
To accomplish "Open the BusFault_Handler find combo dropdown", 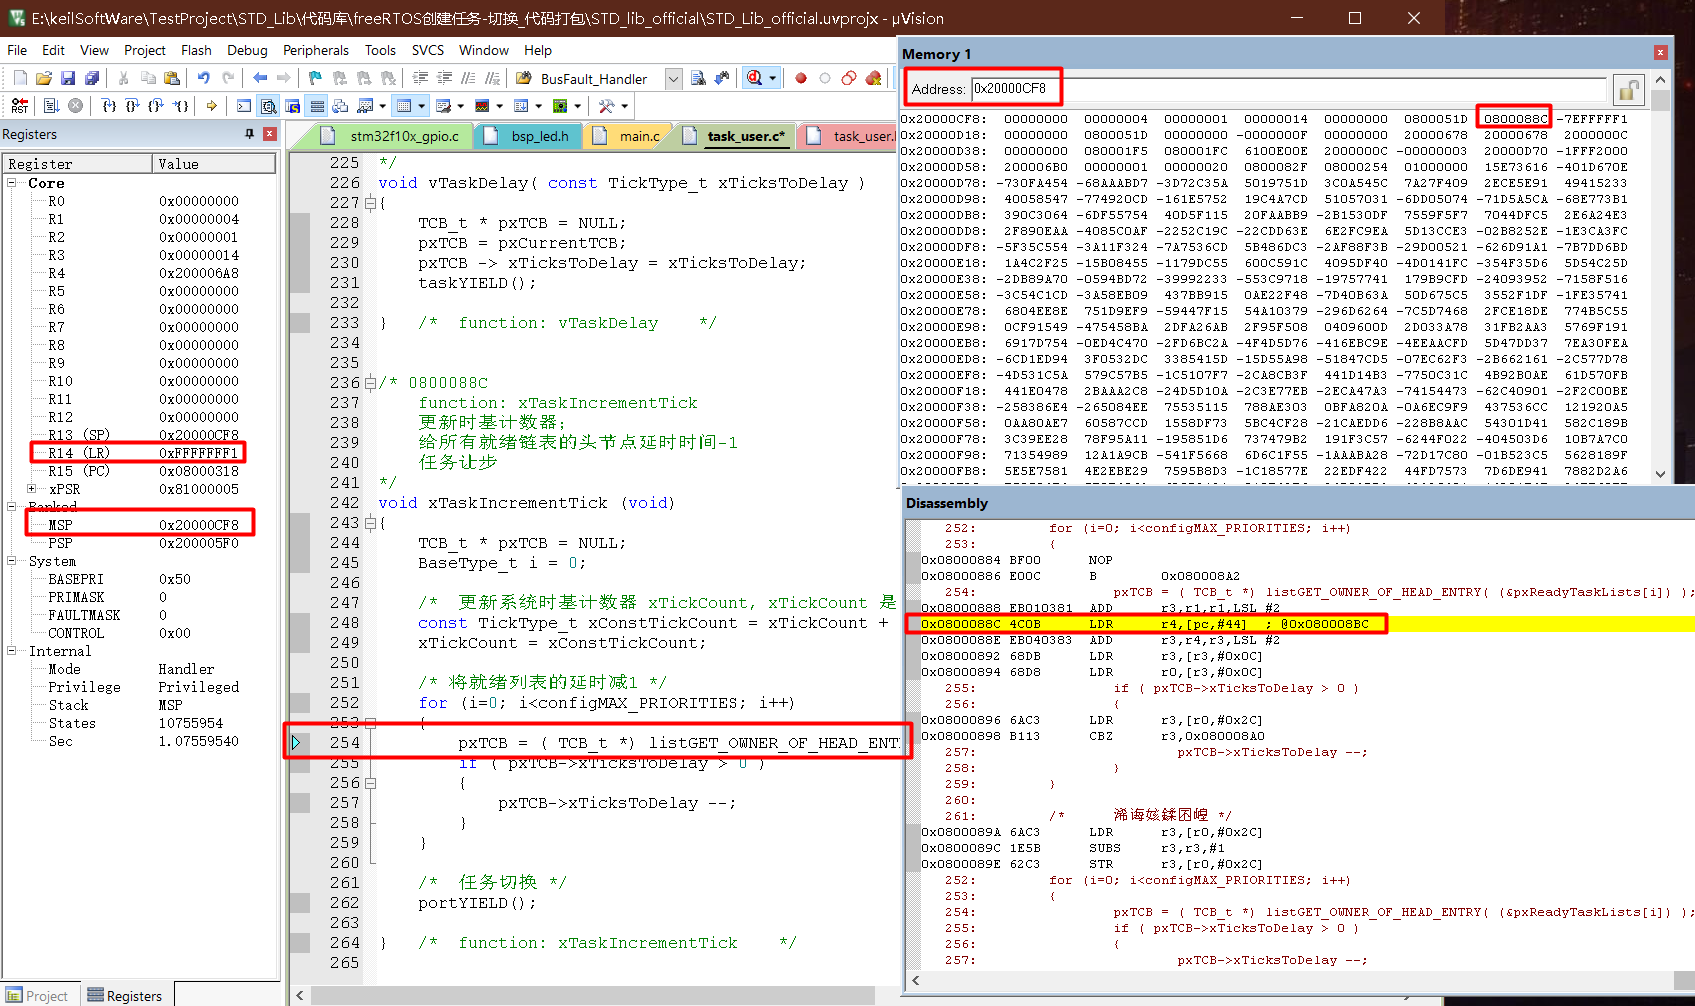I will (x=673, y=79).
